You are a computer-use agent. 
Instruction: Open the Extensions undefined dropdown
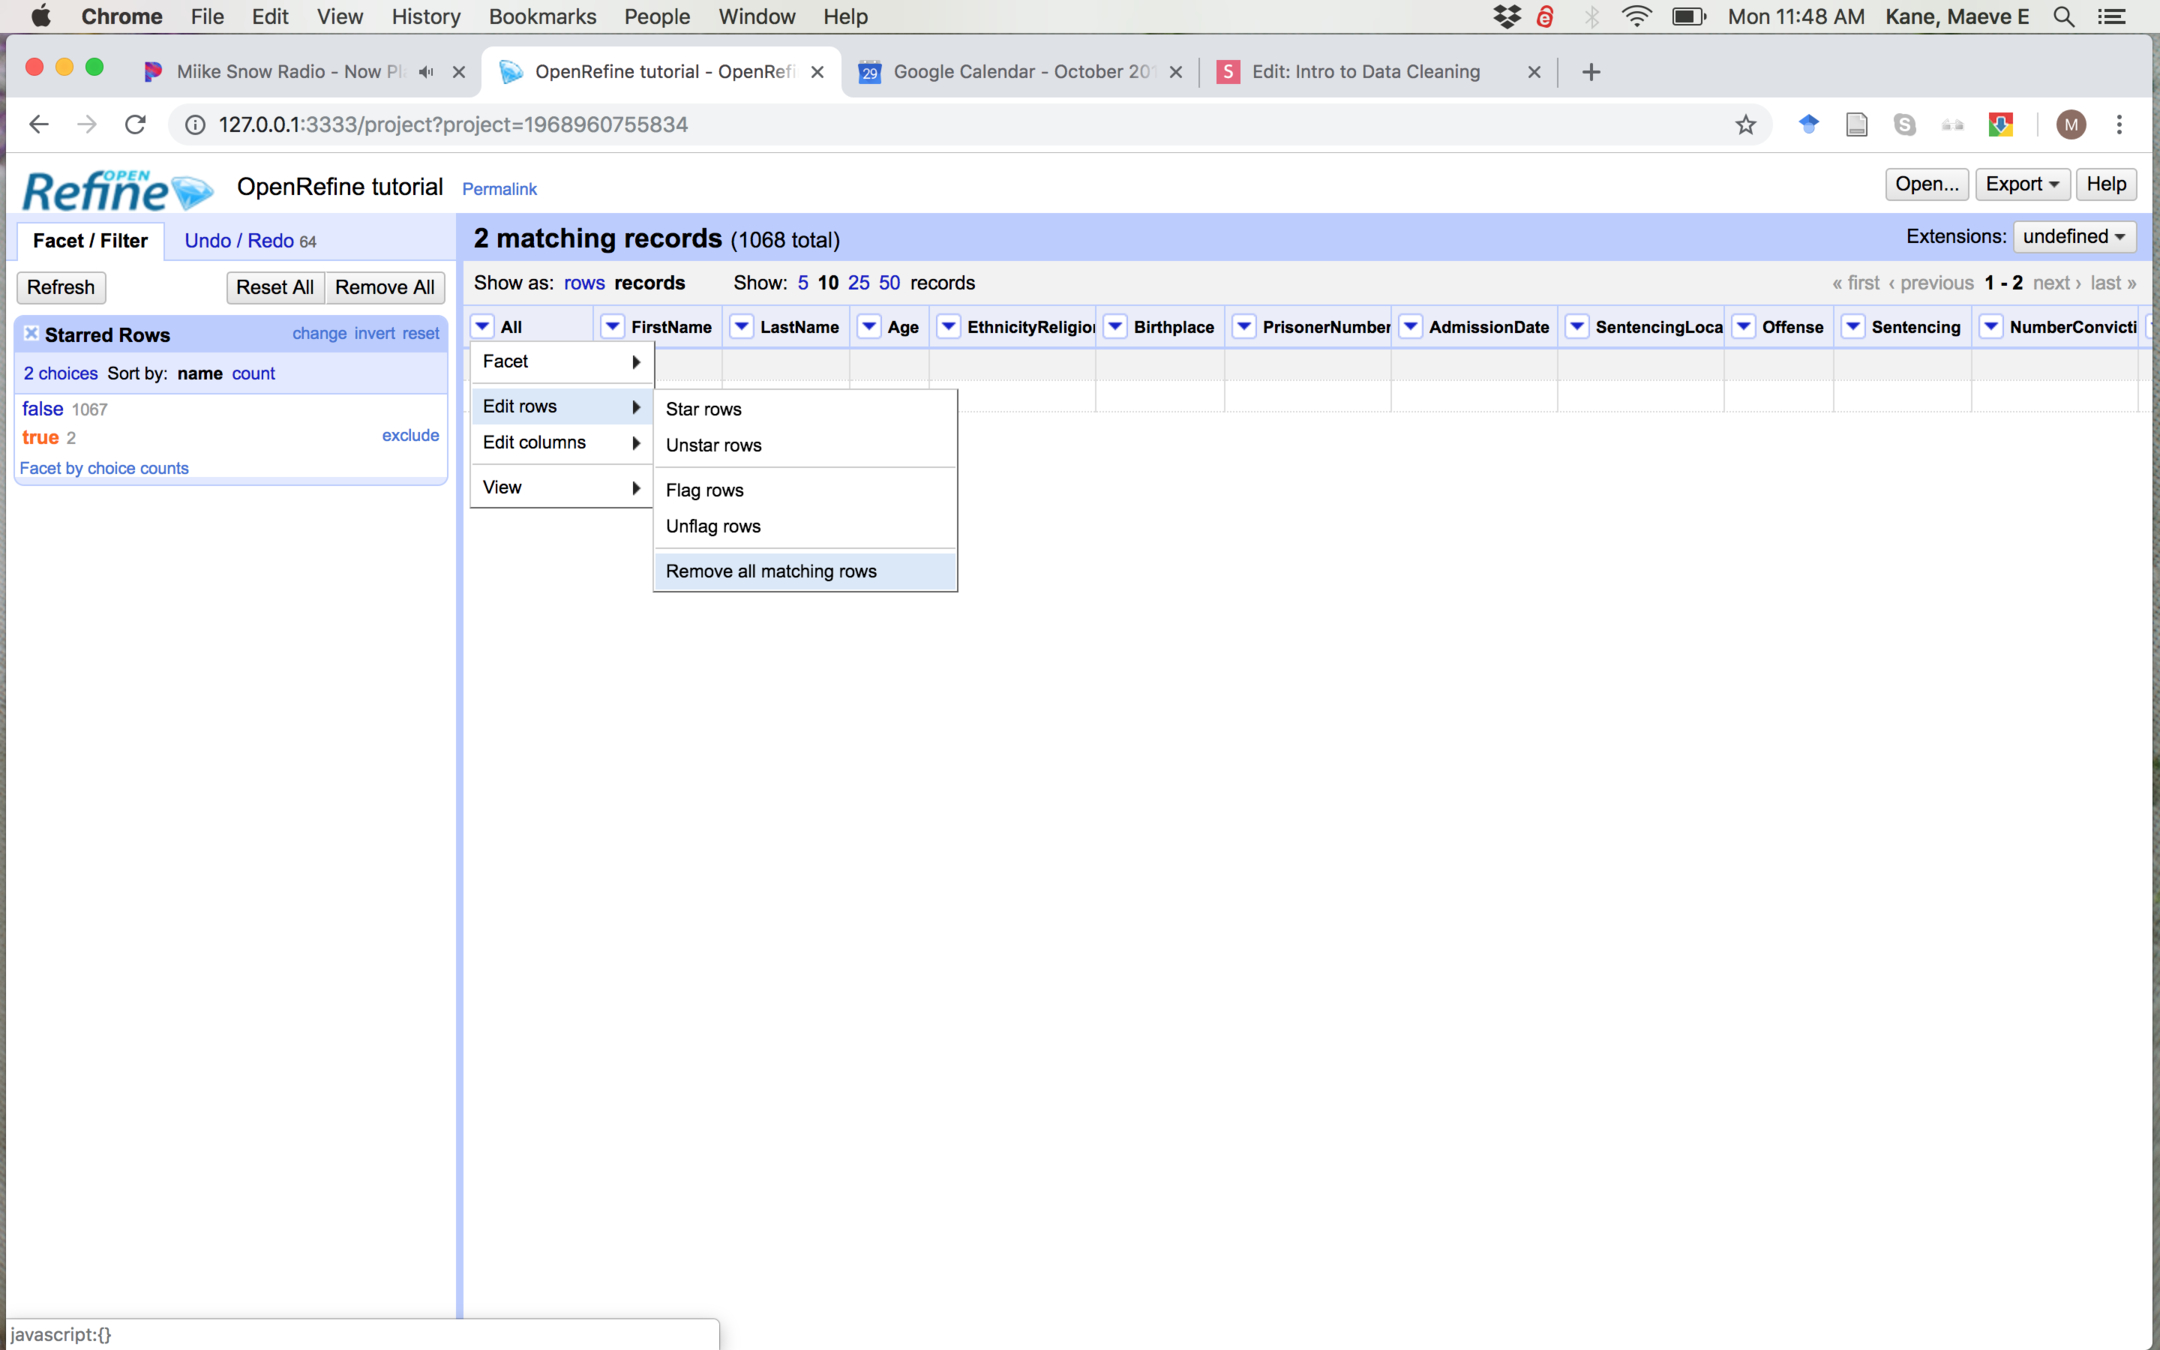click(2074, 237)
